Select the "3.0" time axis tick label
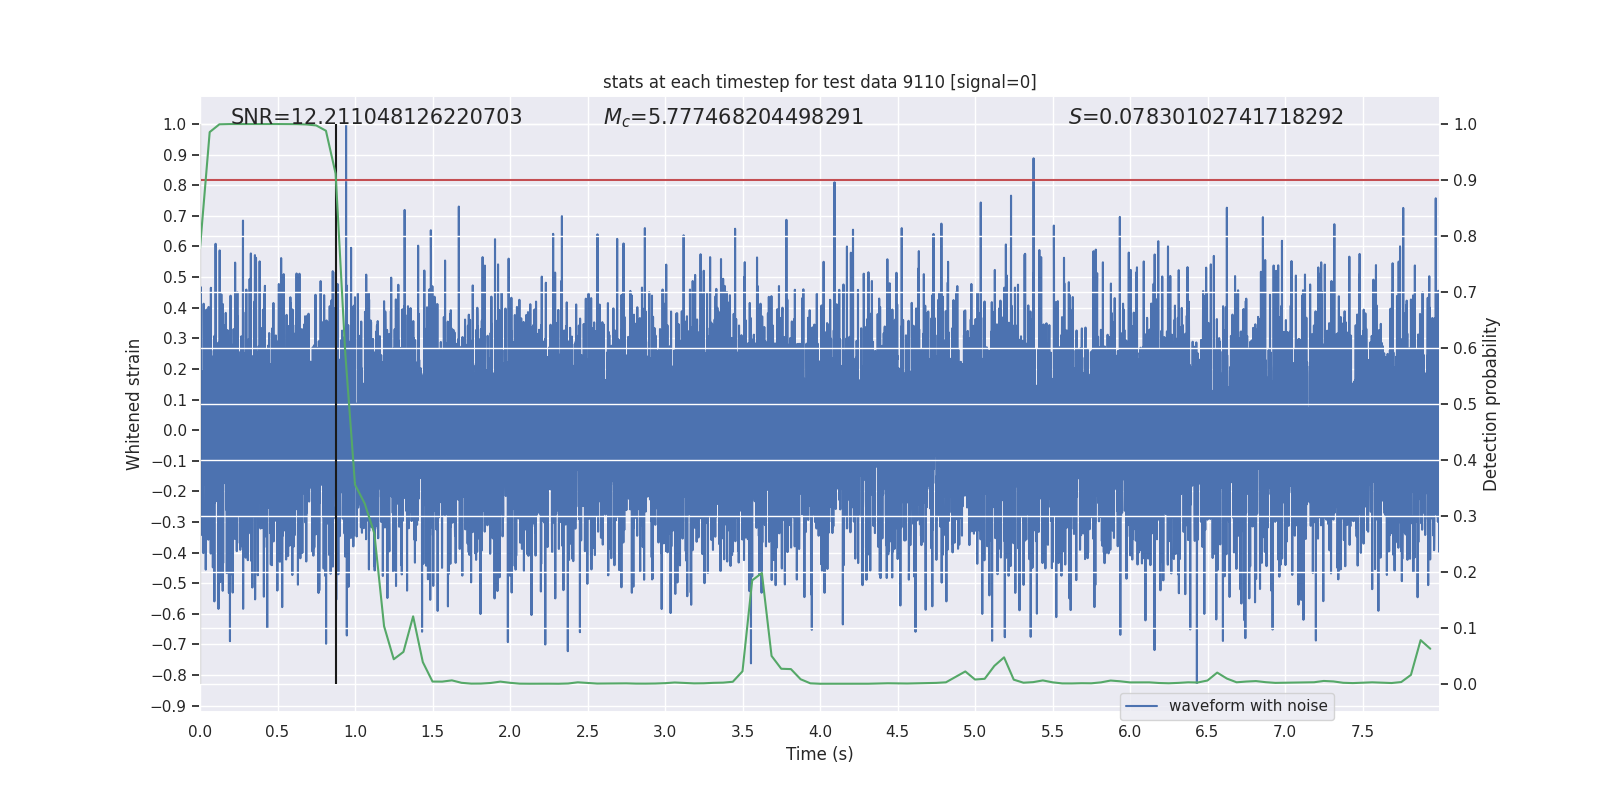 [665, 731]
